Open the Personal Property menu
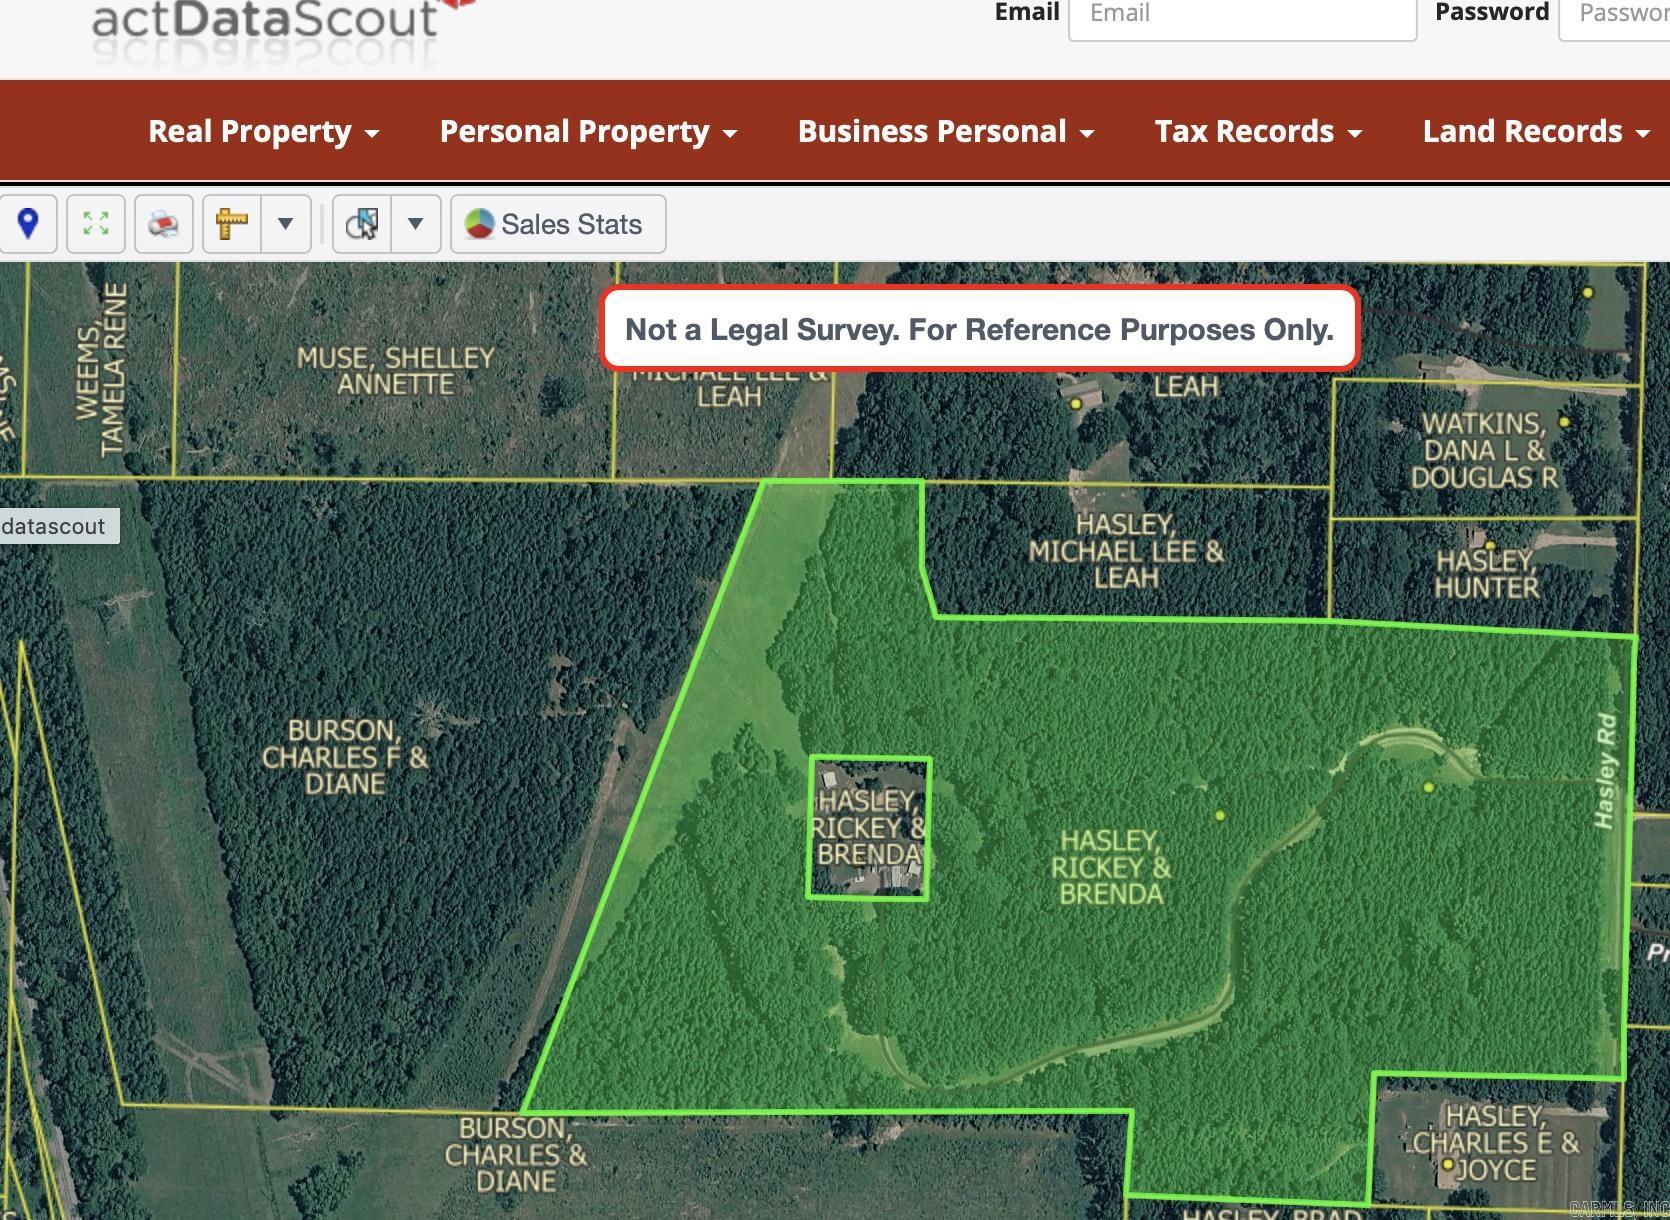Image resolution: width=1670 pixels, height=1220 pixels. (x=589, y=131)
